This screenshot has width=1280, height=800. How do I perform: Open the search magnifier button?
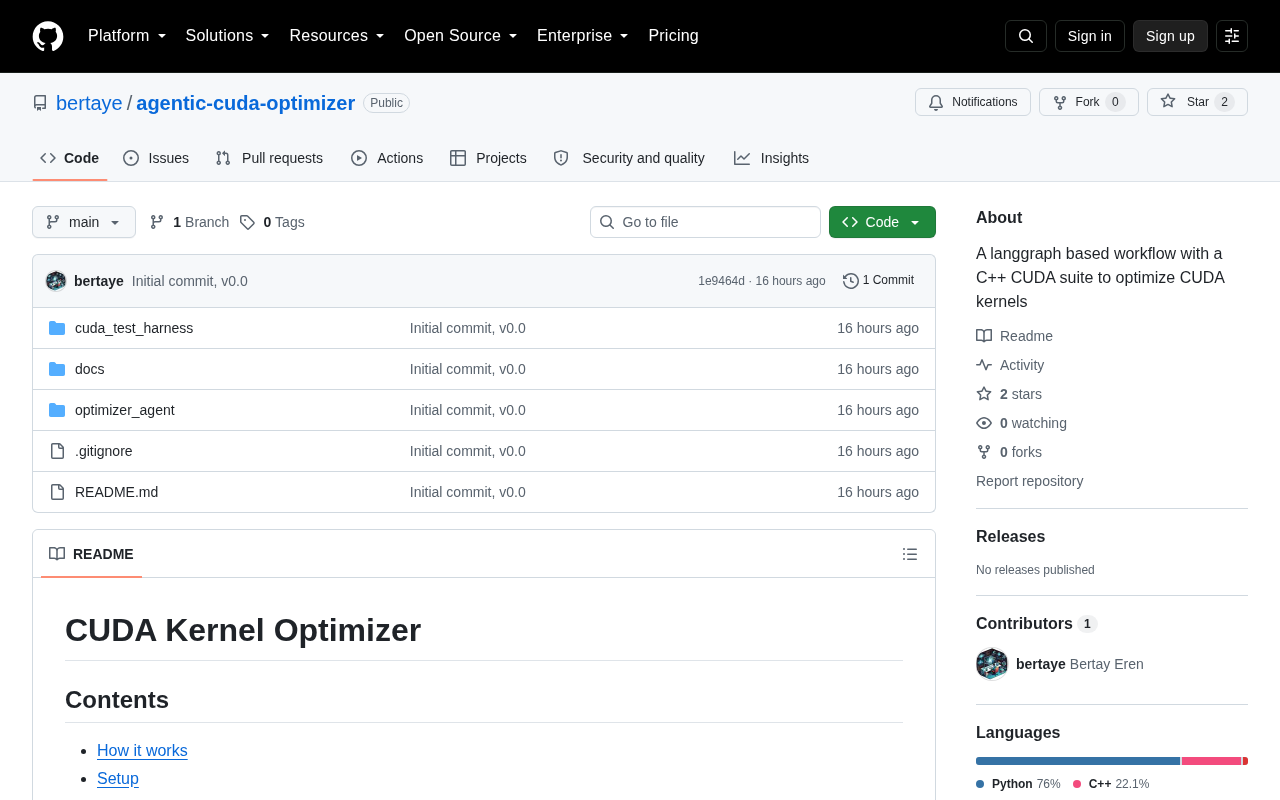(1026, 36)
